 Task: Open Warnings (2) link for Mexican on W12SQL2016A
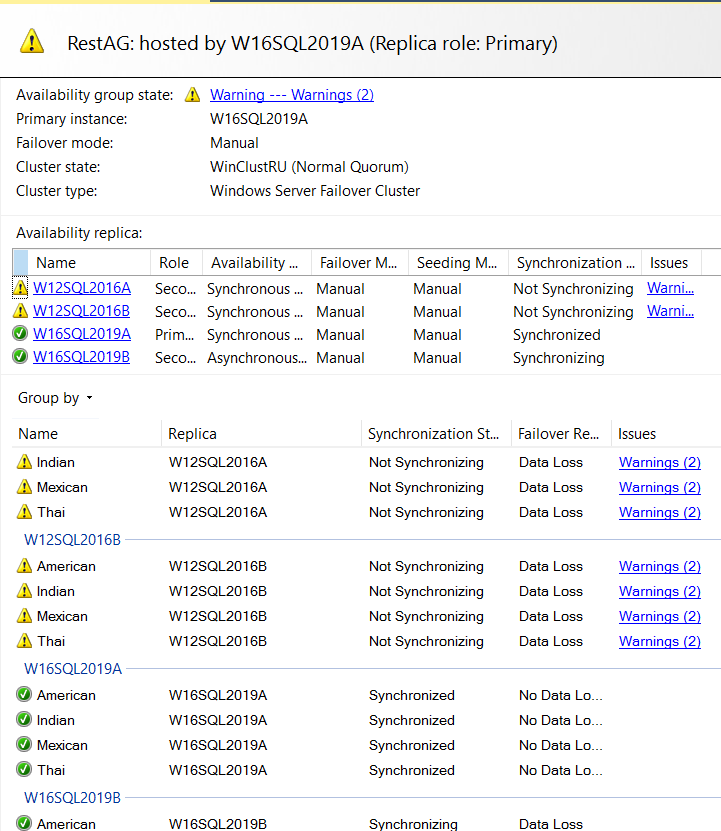[659, 487]
